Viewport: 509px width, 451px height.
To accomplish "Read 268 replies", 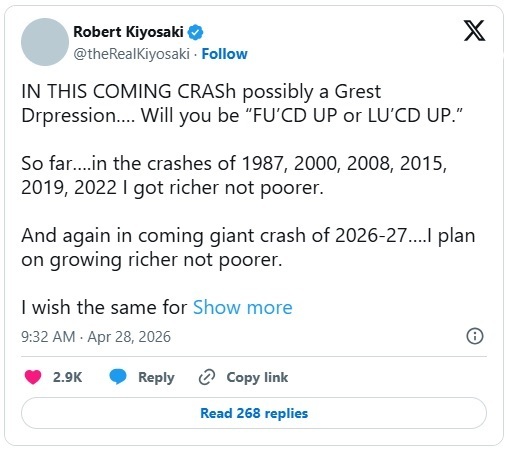I will pyautogui.click(x=254, y=413).
